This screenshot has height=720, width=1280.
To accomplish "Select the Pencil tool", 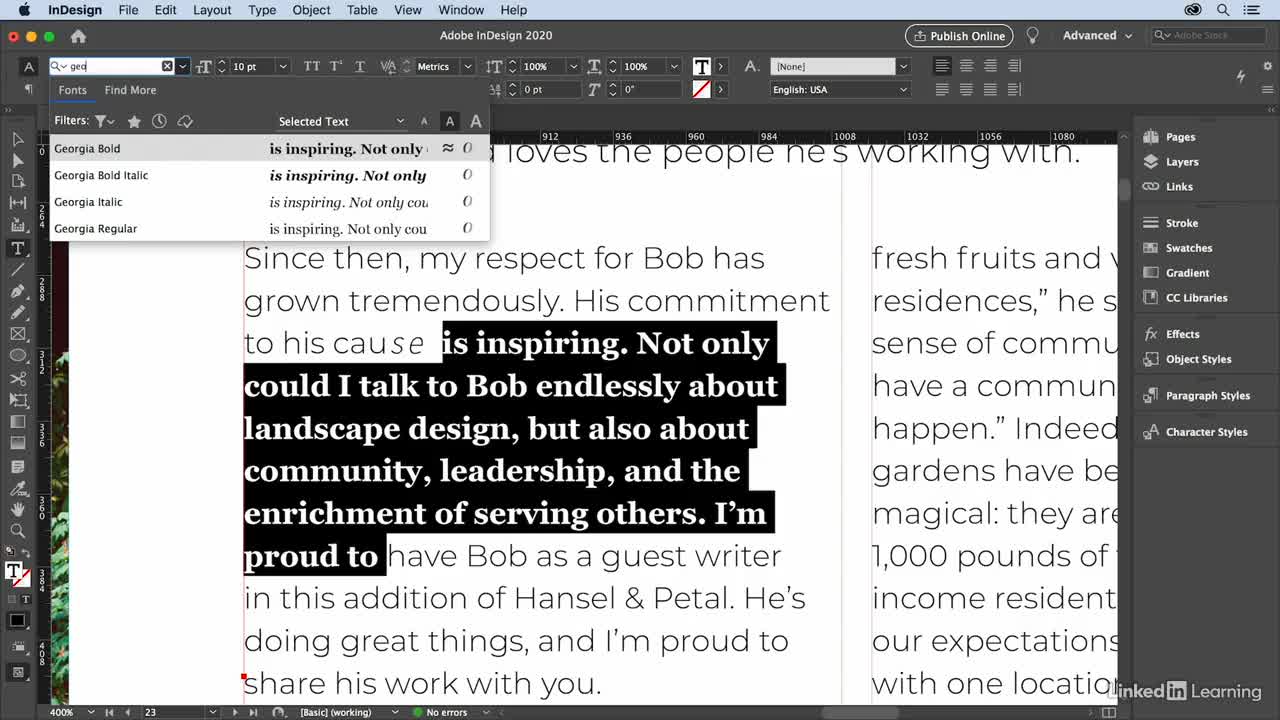I will point(17,312).
